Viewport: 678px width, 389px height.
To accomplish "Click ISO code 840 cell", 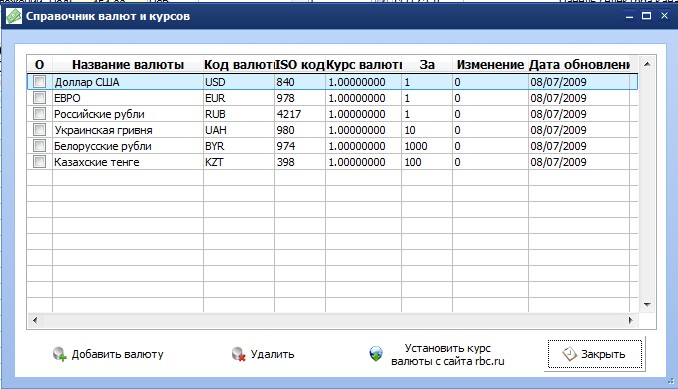I will coord(300,82).
